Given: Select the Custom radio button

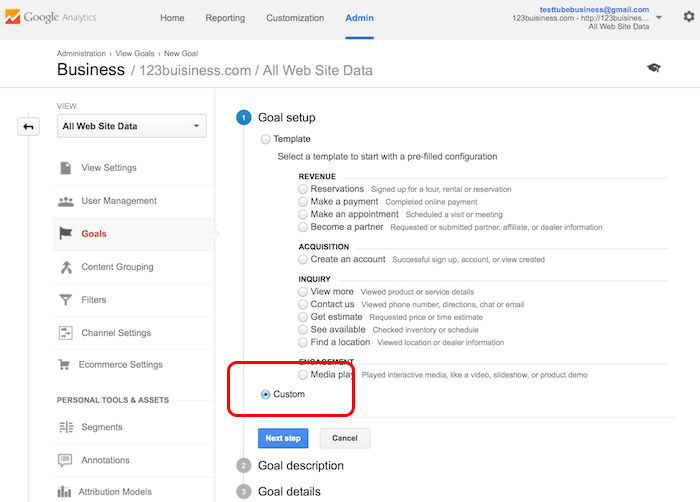Looking at the screenshot, I should [x=265, y=394].
